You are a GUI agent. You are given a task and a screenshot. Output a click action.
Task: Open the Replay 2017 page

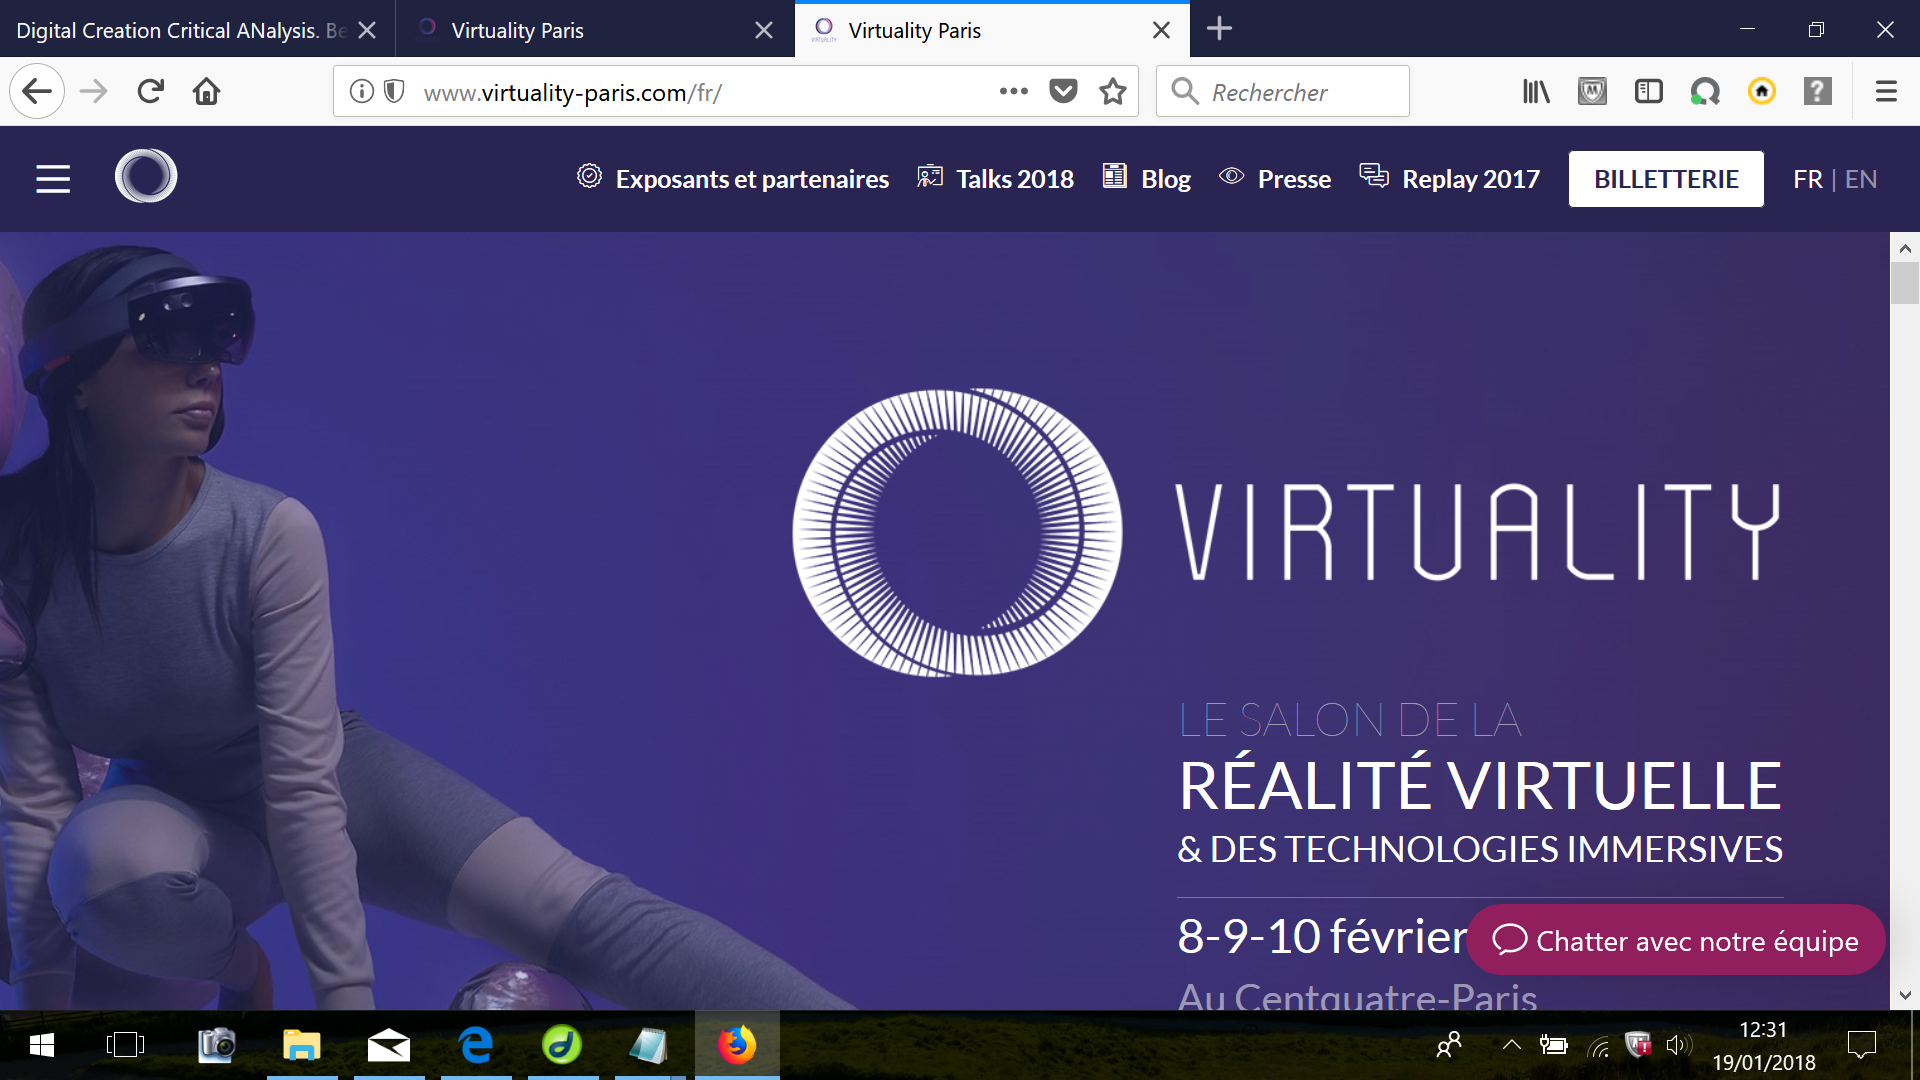pyautogui.click(x=1450, y=179)
